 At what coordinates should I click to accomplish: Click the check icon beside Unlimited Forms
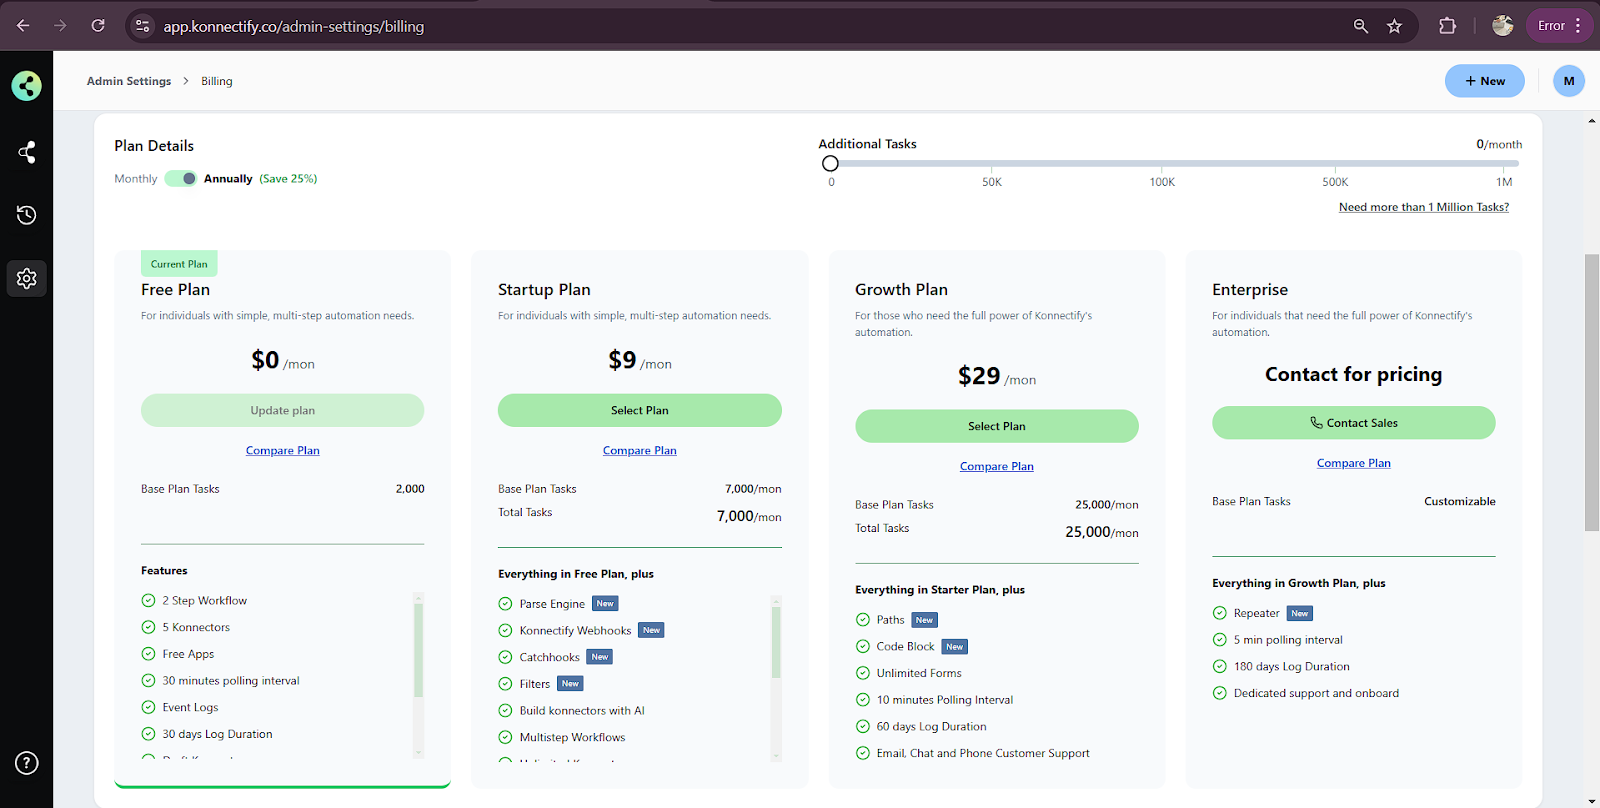[x=863, y=673]
